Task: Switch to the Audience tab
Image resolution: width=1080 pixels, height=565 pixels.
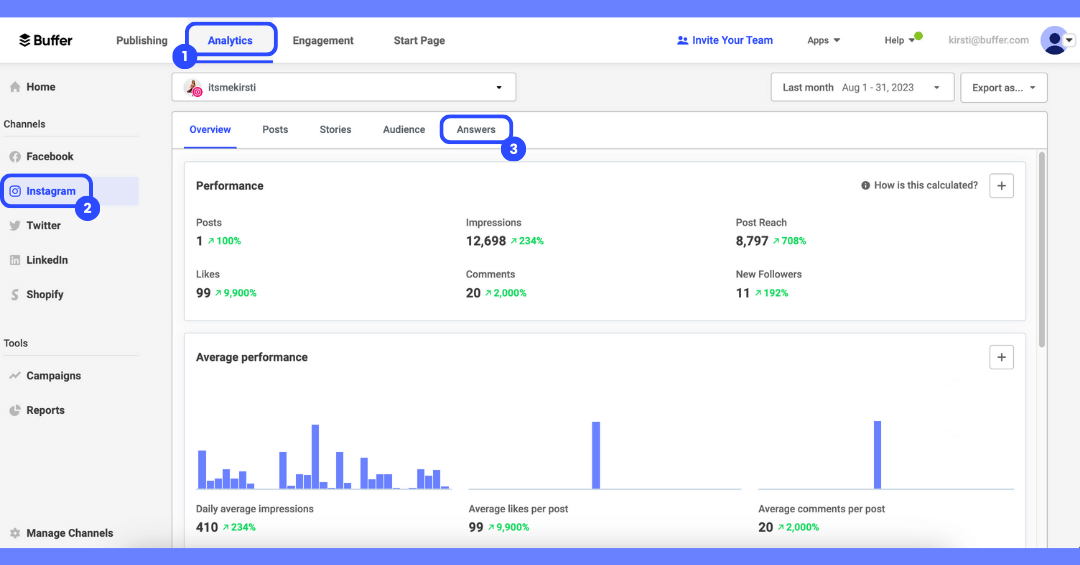Action: (x=404, y=130)
